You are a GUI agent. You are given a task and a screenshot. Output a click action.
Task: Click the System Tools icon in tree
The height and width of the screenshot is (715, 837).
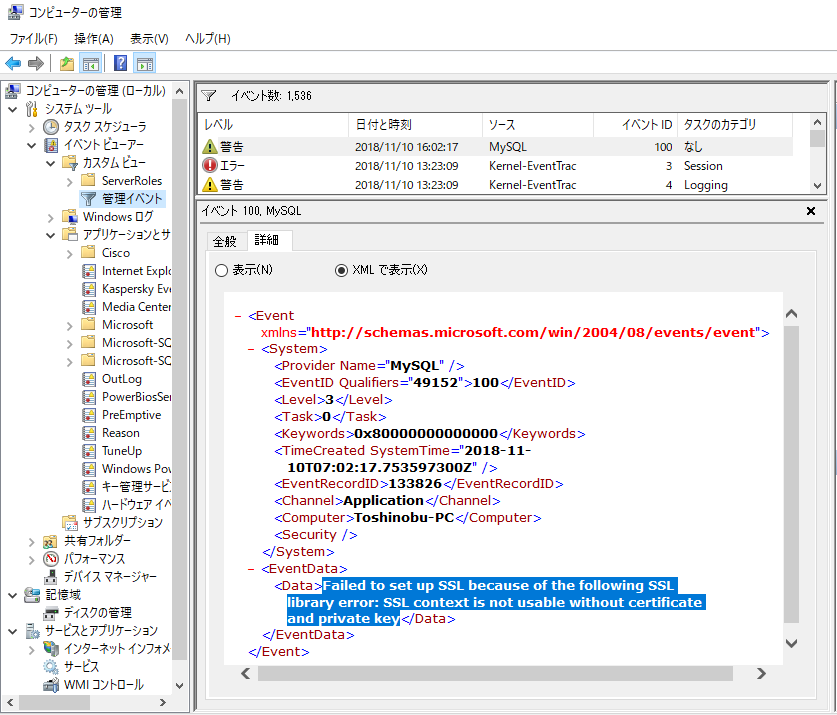point(32,109)
